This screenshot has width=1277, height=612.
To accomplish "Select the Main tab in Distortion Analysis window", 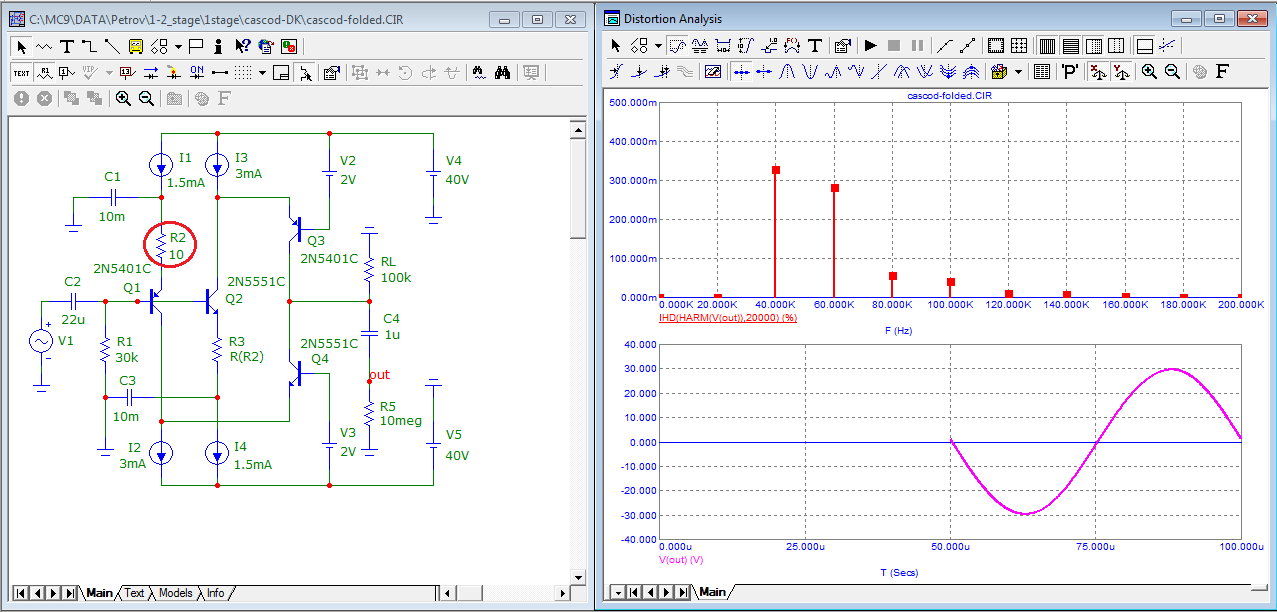I will [x=712, y=592].
